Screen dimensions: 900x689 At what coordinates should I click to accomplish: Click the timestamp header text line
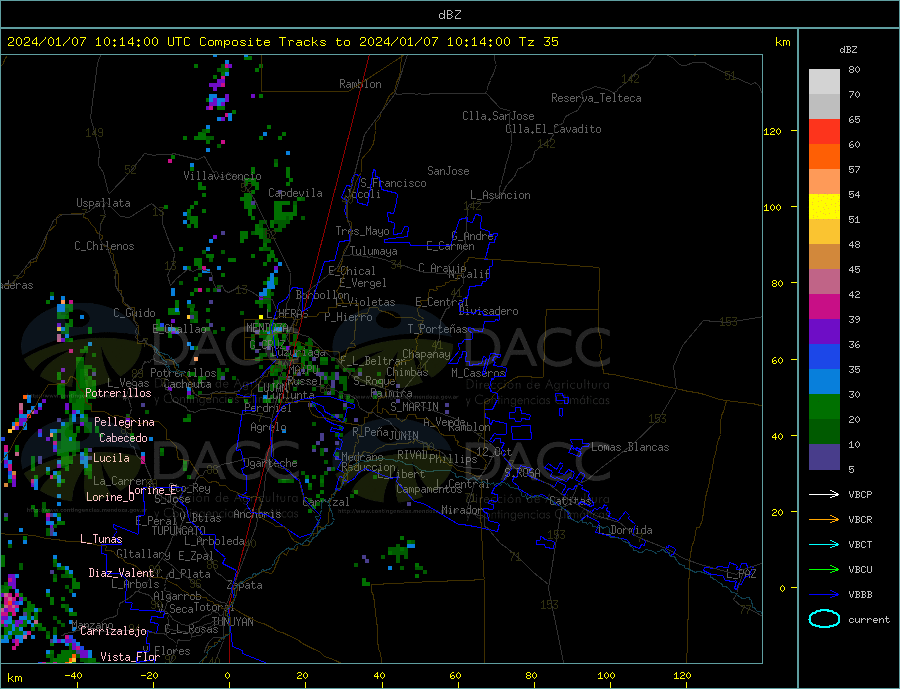pos(282,42)
